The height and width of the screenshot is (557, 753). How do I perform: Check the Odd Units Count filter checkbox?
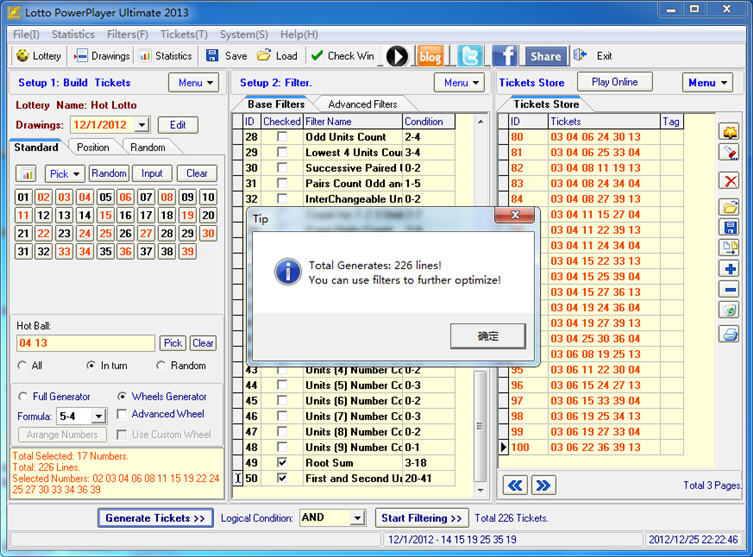pyautogui.click(x=282, y=137)
